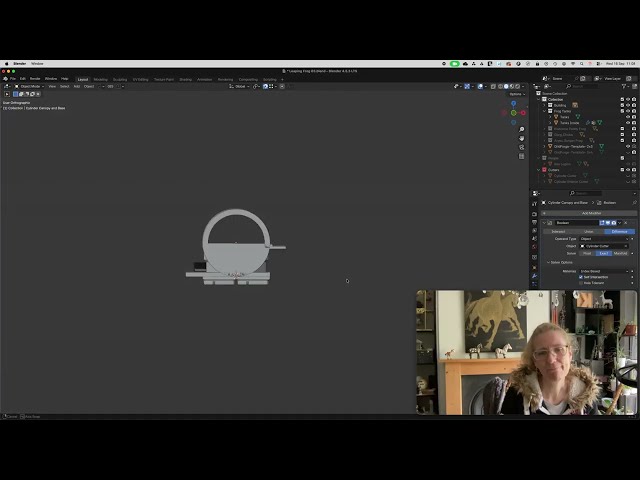This screenshot has height=480, width=640.
Task: Select the Intersect boolean operation
Action: 558,231
